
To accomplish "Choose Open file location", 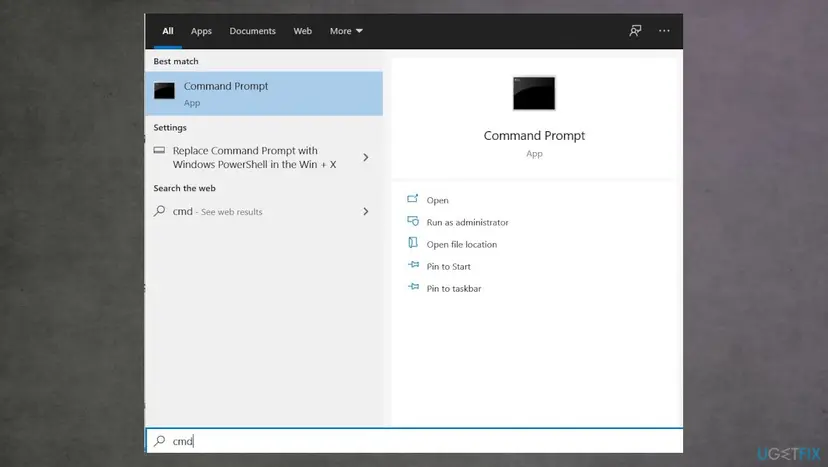I will pyautogui.click(x=462, y=245).
